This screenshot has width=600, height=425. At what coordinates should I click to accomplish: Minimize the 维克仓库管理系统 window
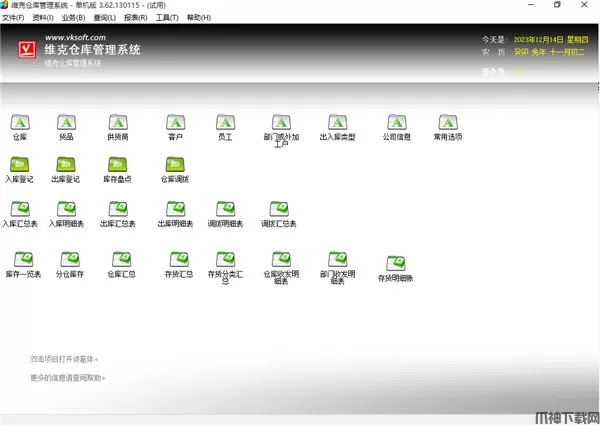tap(531, 5)
